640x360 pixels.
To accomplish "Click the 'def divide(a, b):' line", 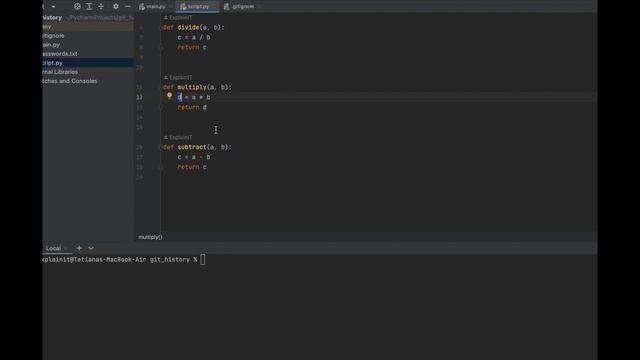I will 194,27.
